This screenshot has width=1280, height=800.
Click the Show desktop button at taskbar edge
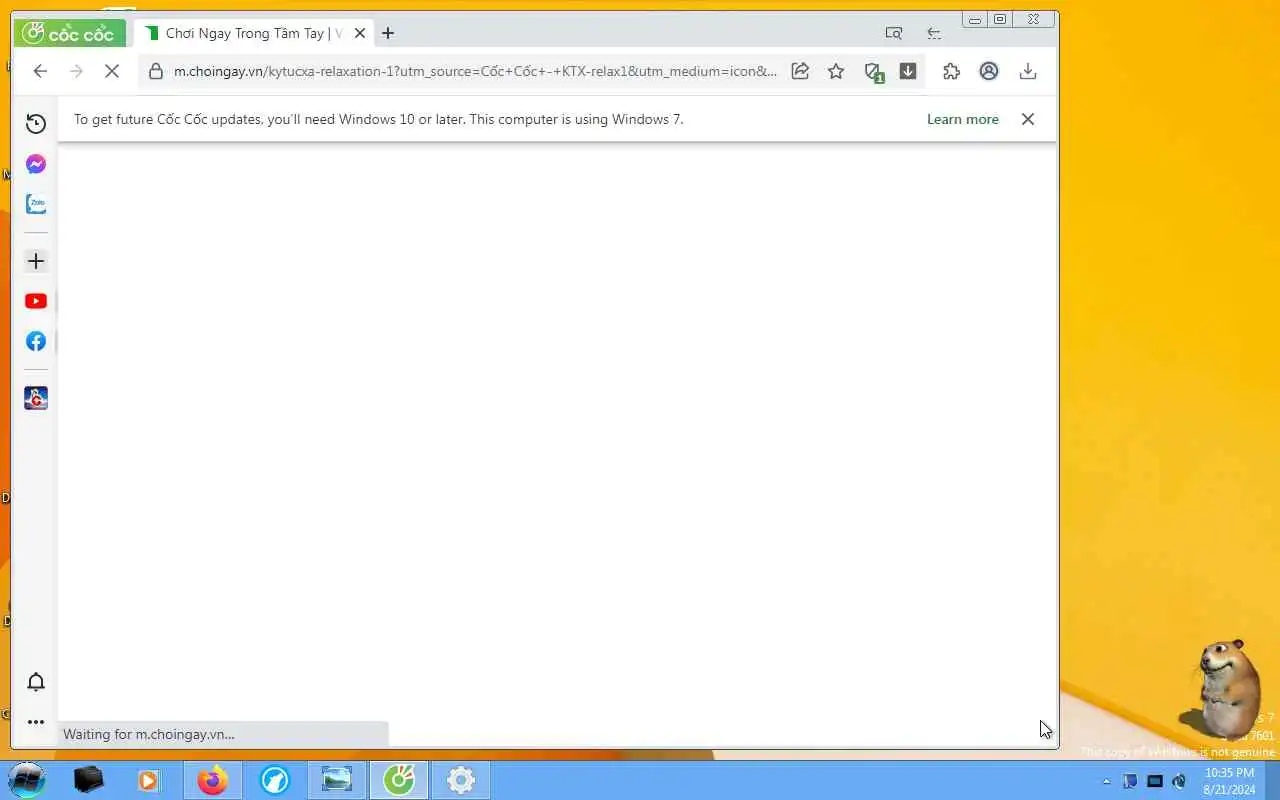click(x=1272, y=780)
